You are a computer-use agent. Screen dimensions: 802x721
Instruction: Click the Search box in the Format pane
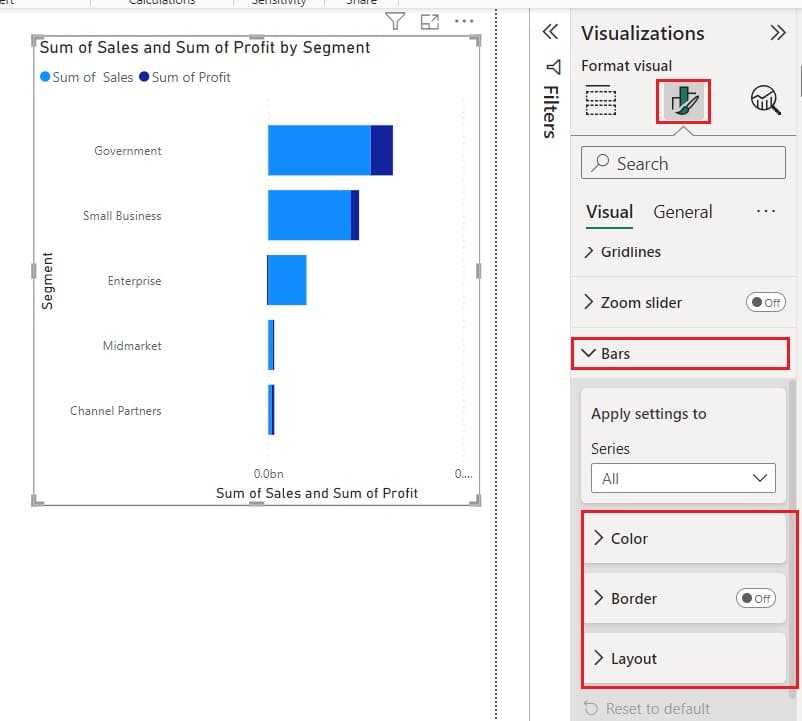(683, 162)
